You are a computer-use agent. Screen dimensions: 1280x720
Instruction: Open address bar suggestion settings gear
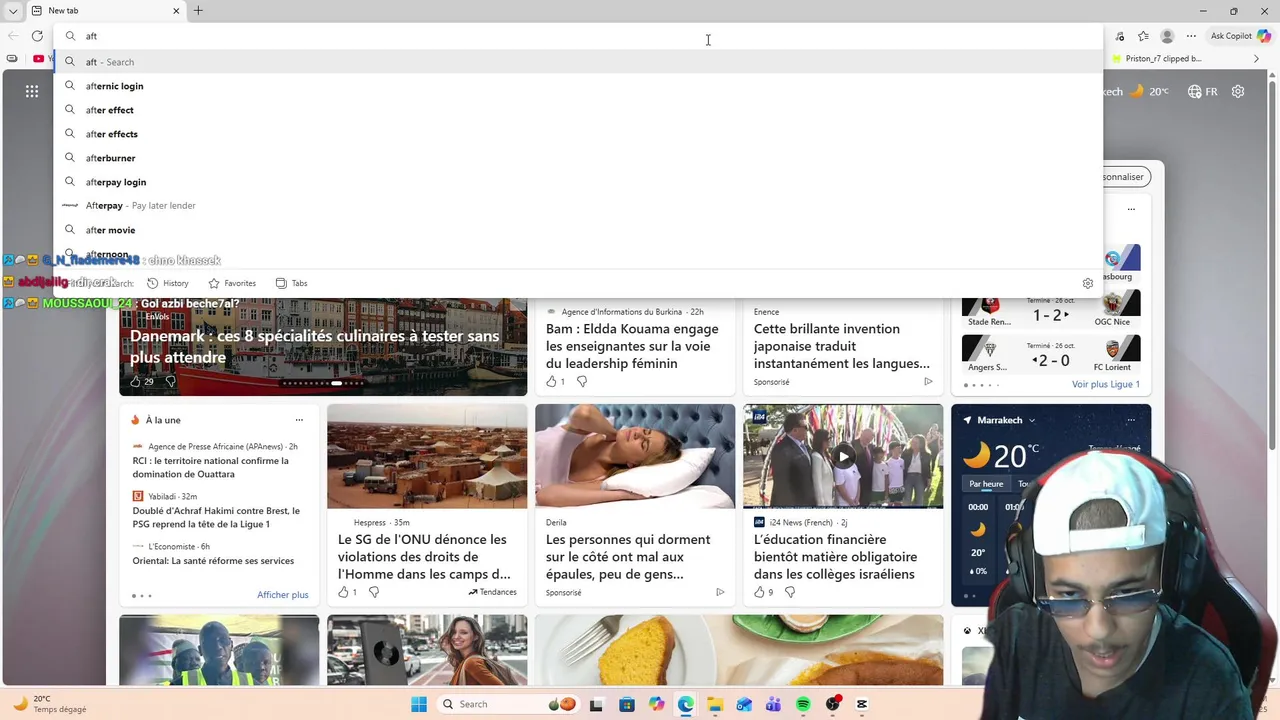coord(1088,283)
